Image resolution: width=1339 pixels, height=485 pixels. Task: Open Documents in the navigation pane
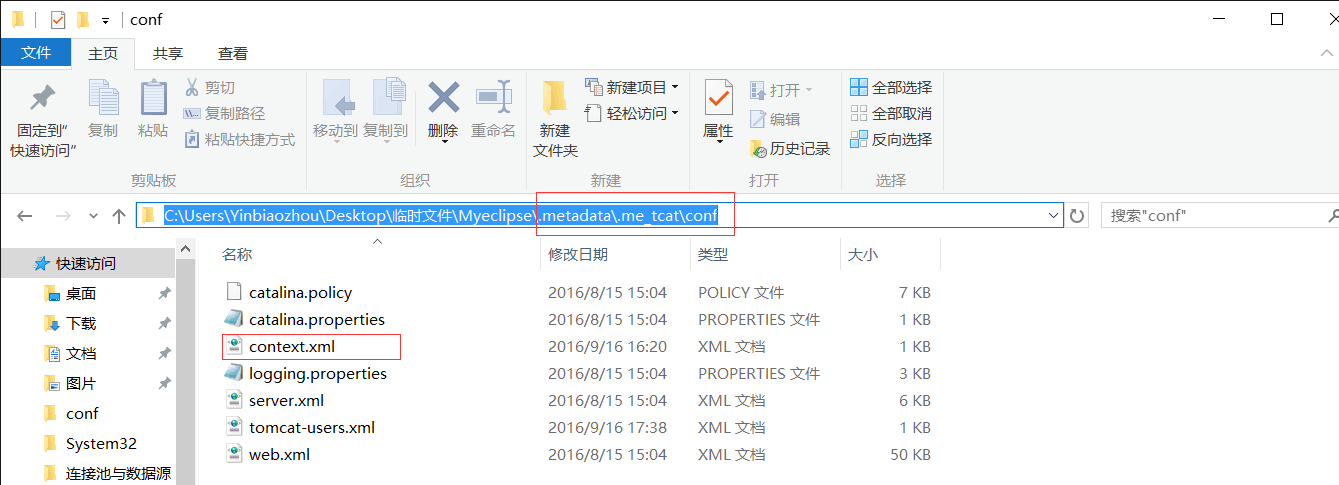81,353
